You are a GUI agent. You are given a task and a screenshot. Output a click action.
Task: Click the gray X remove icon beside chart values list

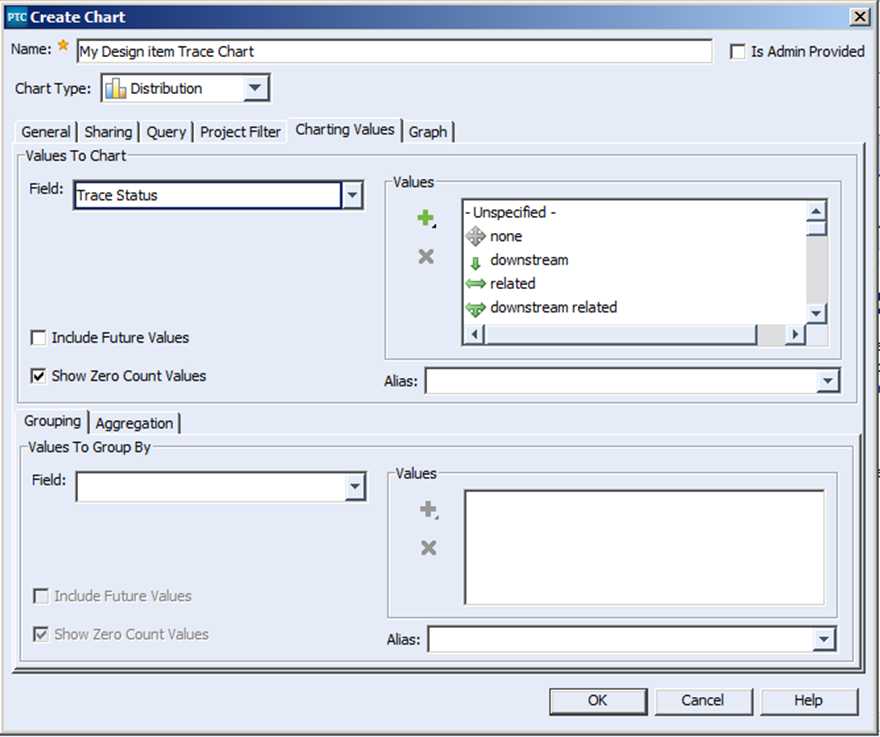(426, 257)
